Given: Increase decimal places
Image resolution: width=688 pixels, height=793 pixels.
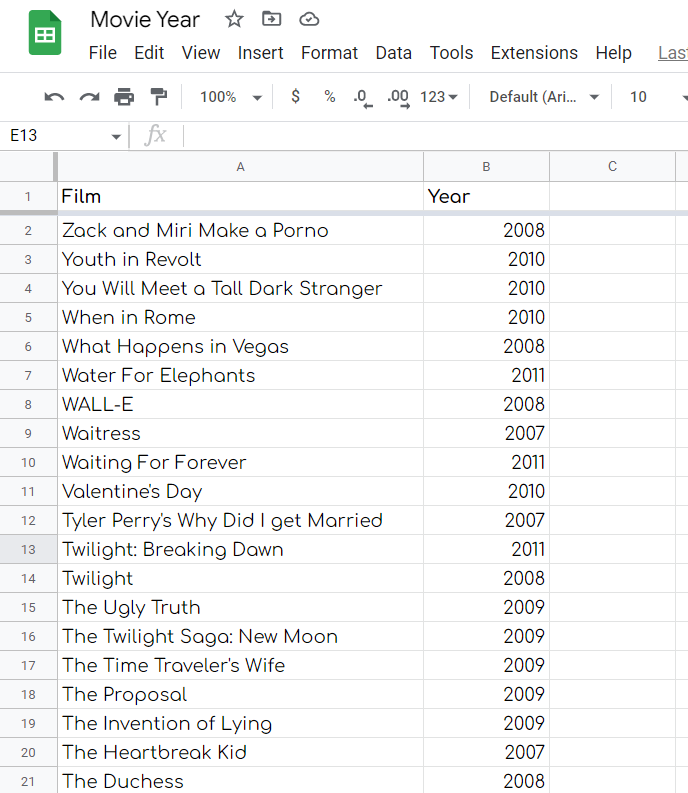Looking at the screenshot, I should point(398,97).
